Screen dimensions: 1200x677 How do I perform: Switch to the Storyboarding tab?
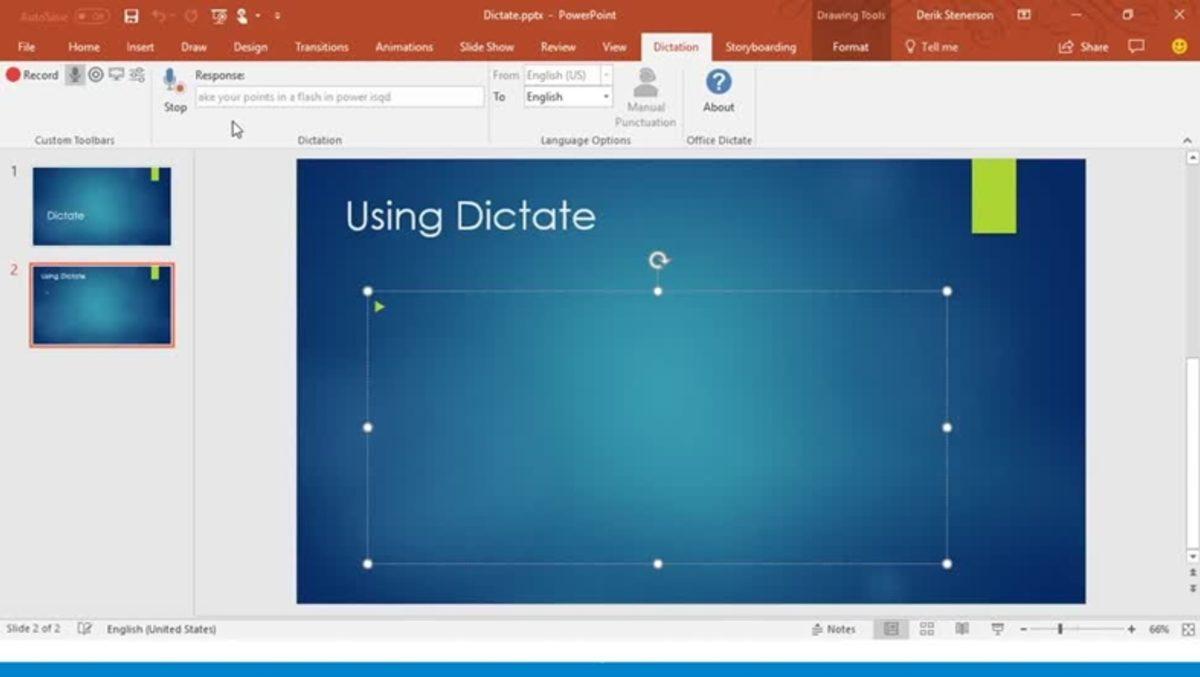click(x=763, y=46)
